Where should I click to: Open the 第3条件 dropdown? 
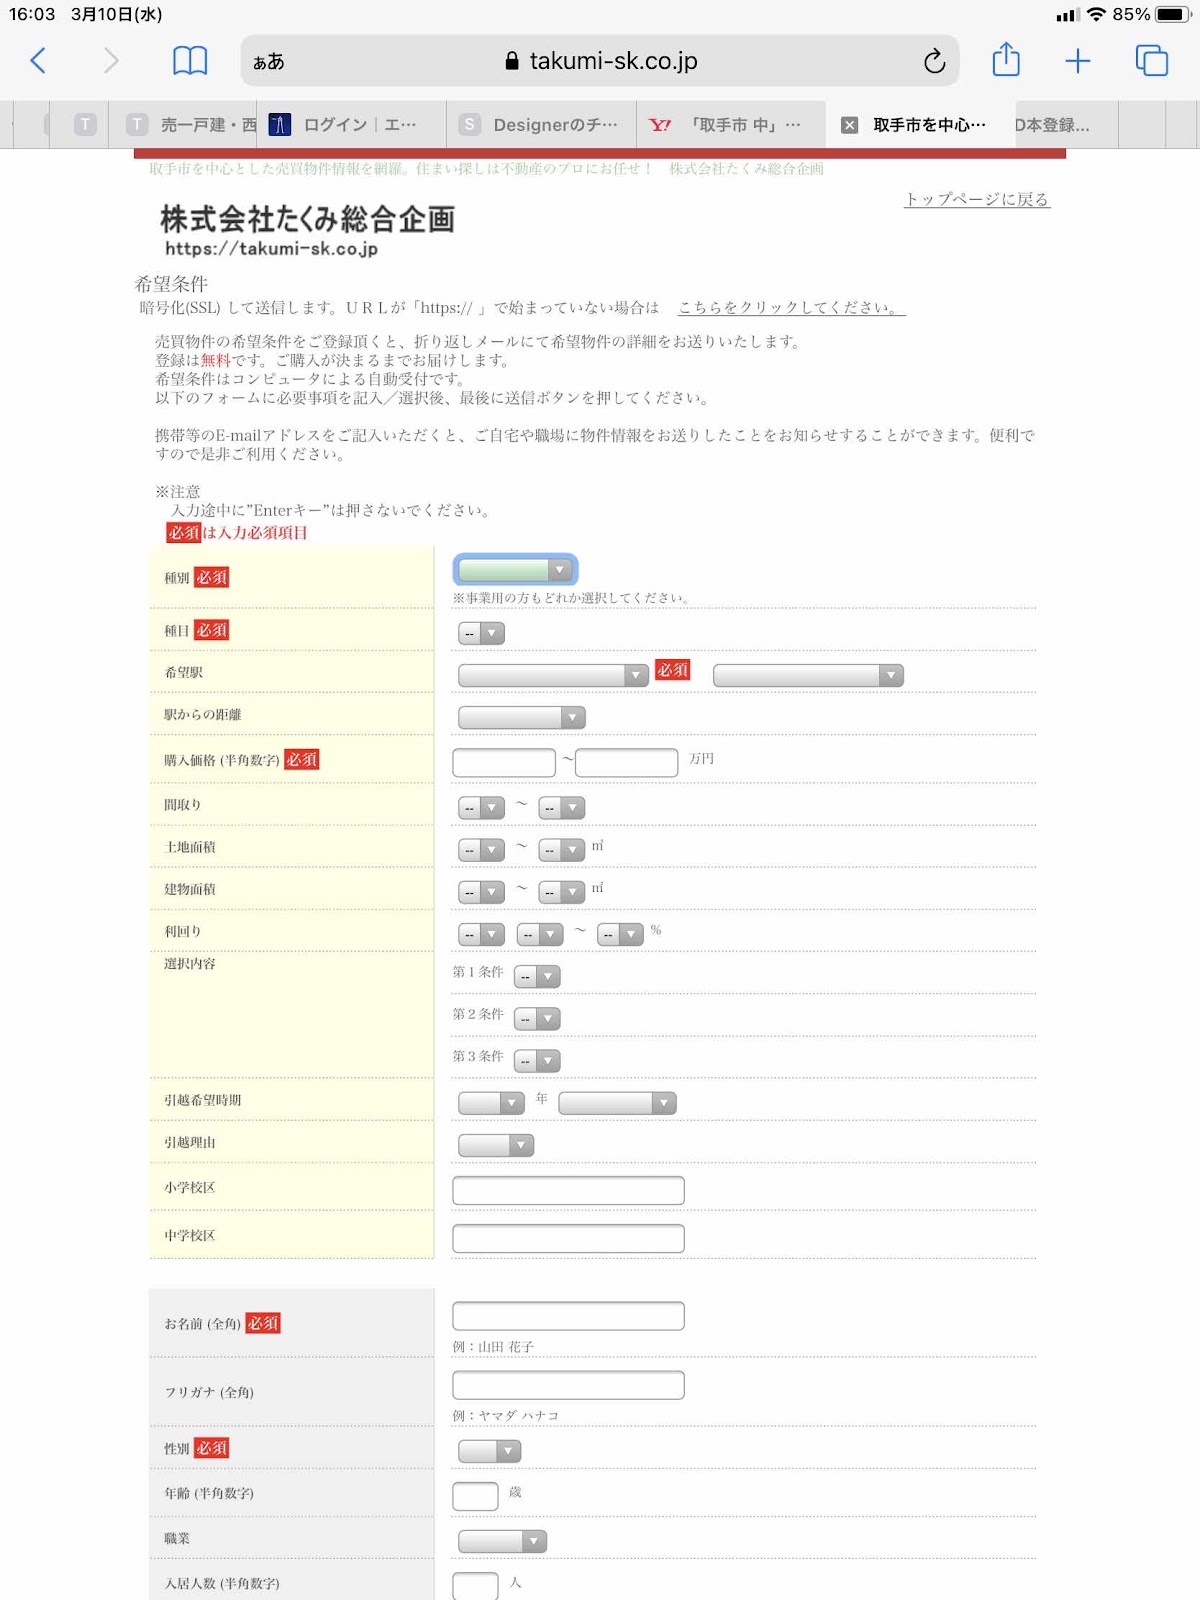[537, 1060]
